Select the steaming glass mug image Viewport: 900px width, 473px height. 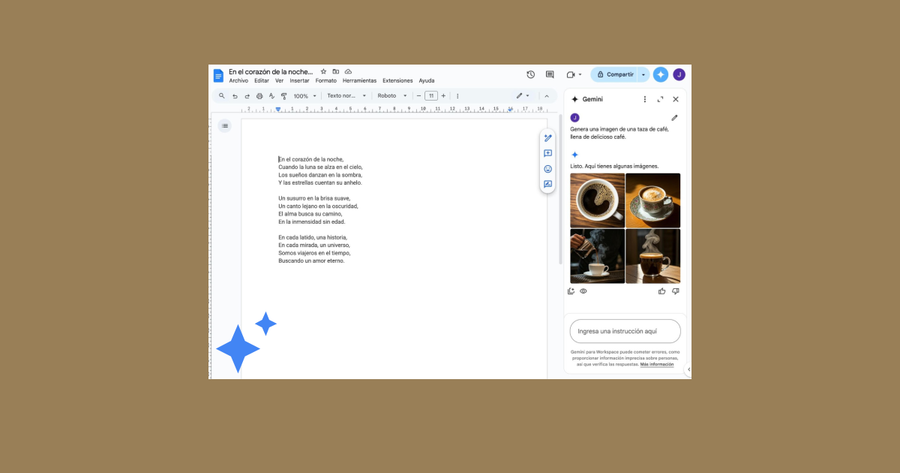(x=653, y=256)
